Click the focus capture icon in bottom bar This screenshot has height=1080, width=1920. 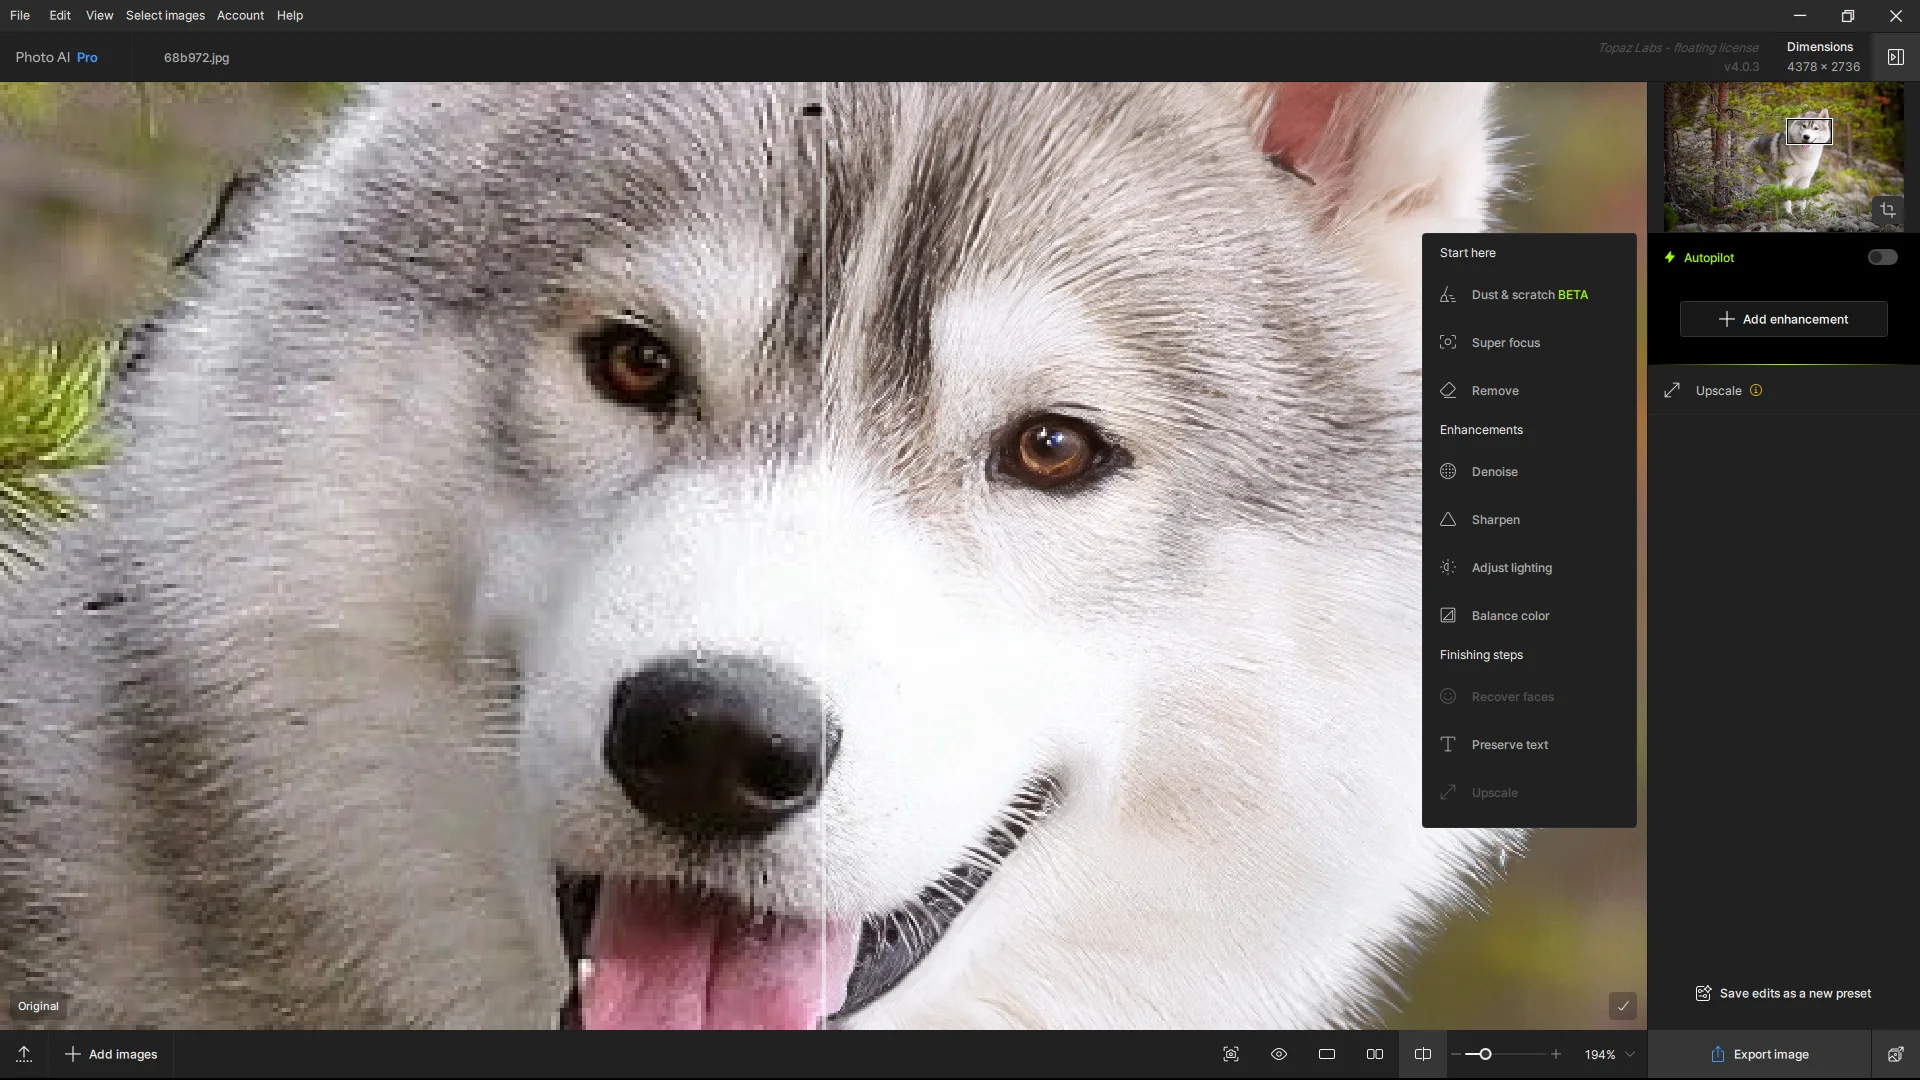pos(1231,1054)
